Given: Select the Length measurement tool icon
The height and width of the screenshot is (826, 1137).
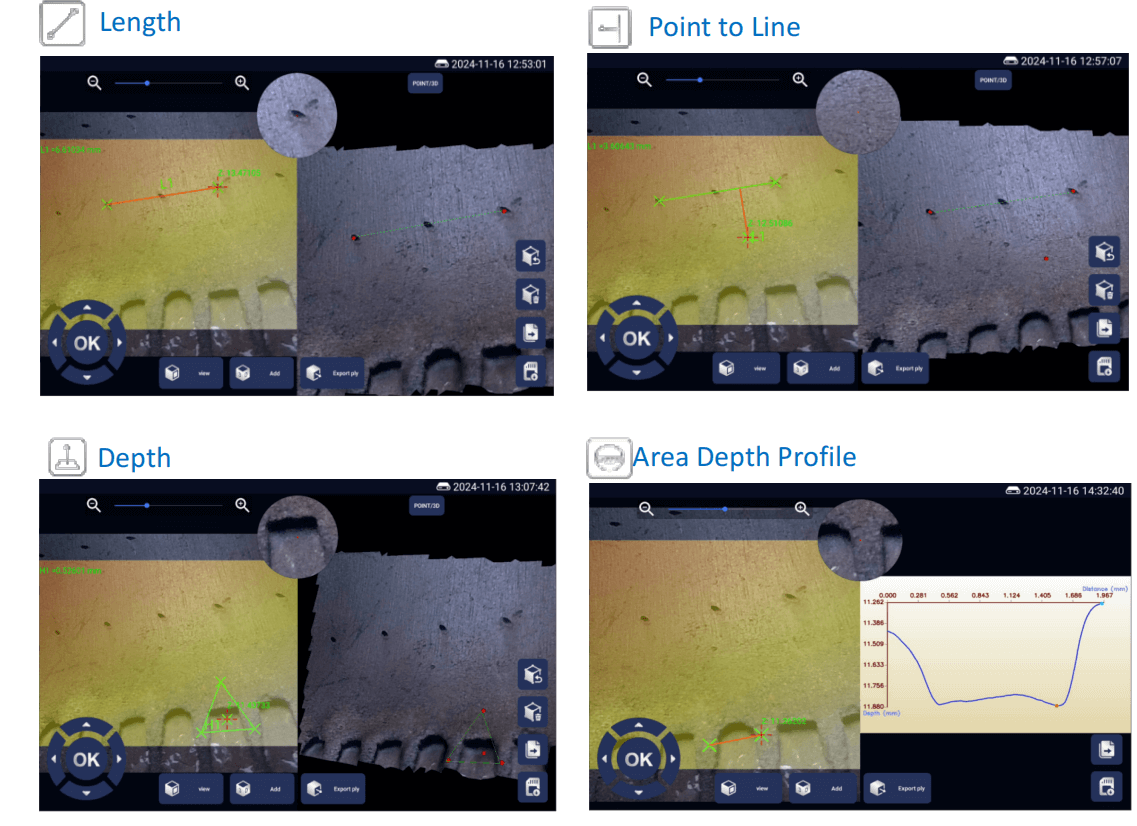Looking at the screenshot, I should pyautogui.click(x=62, y=23).
